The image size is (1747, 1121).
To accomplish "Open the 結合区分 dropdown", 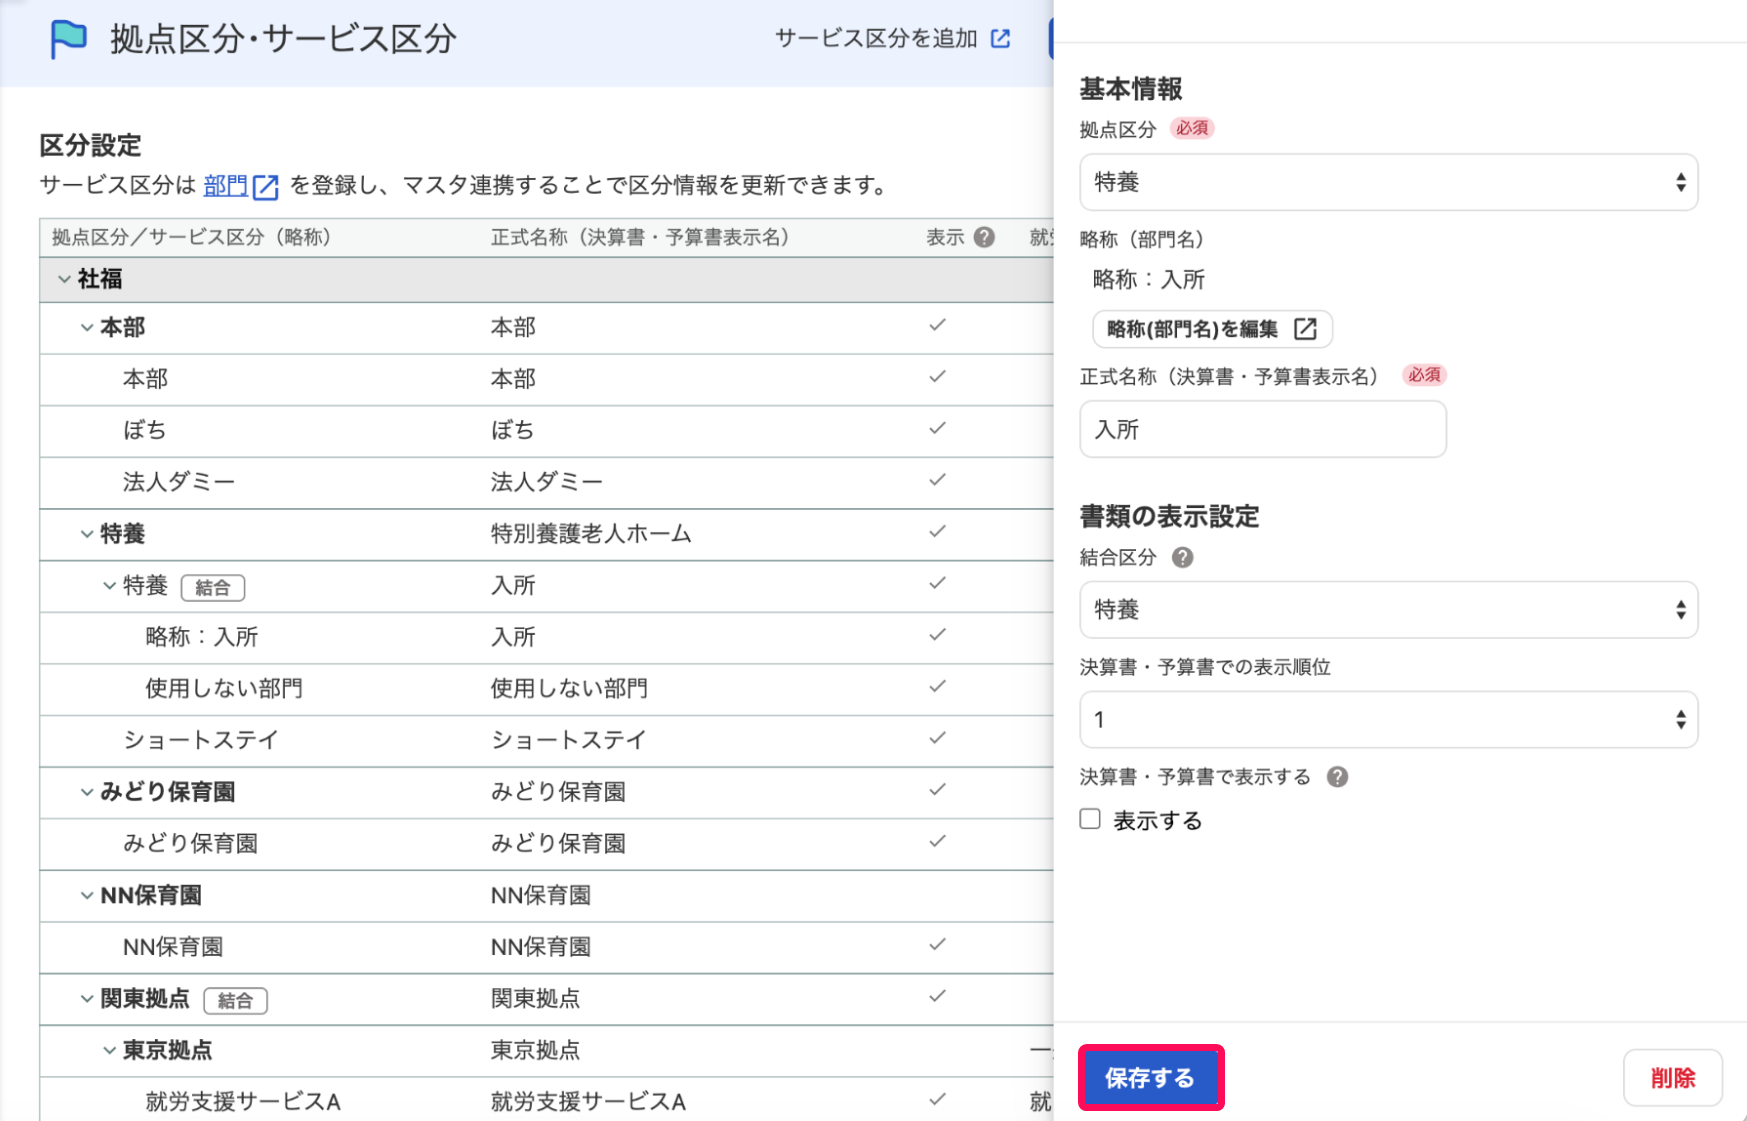I will tap(1388, 610).
